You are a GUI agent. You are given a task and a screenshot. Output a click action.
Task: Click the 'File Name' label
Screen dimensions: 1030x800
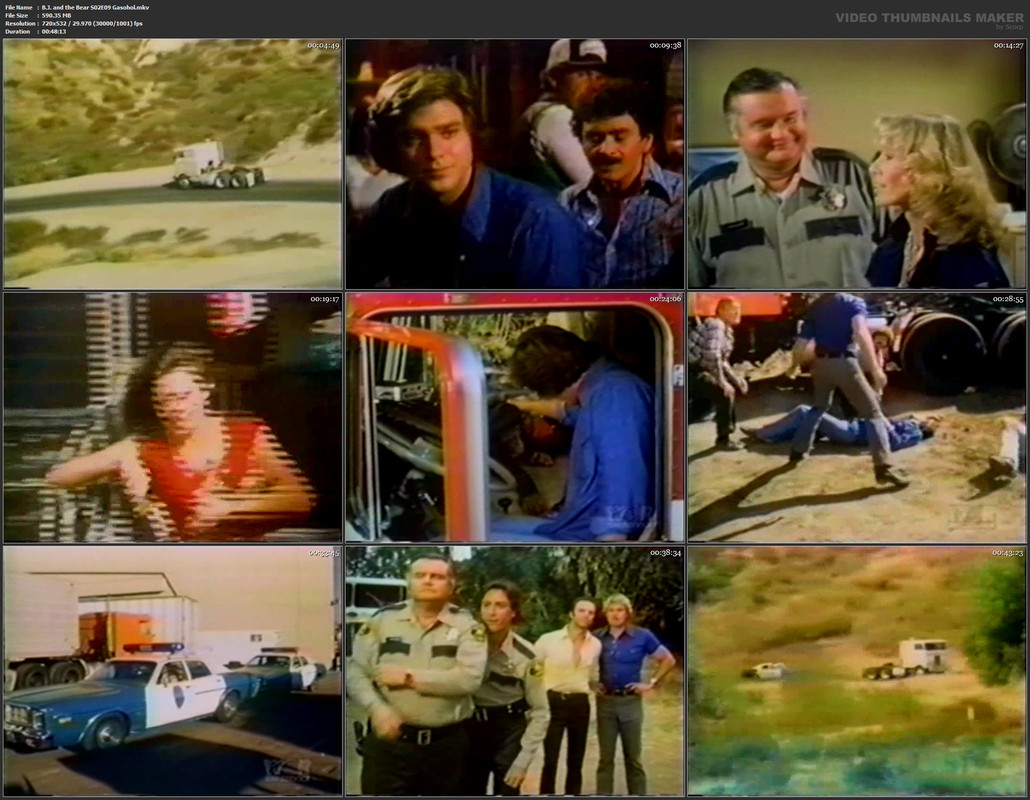18,7
